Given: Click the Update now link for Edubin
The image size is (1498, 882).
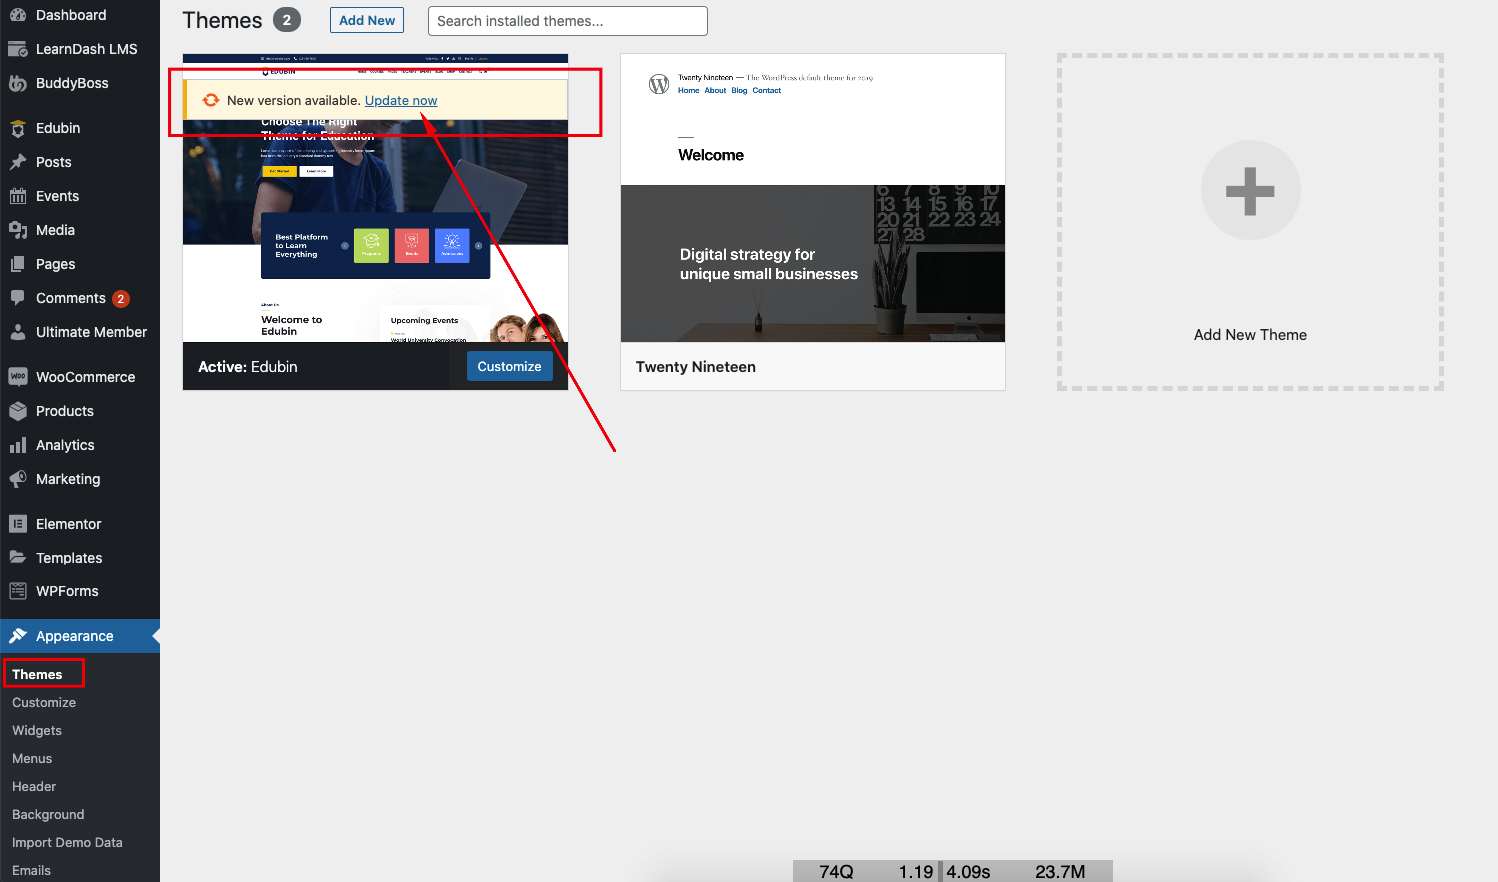Looking at the screenshot, I should (x=400, y=100).
